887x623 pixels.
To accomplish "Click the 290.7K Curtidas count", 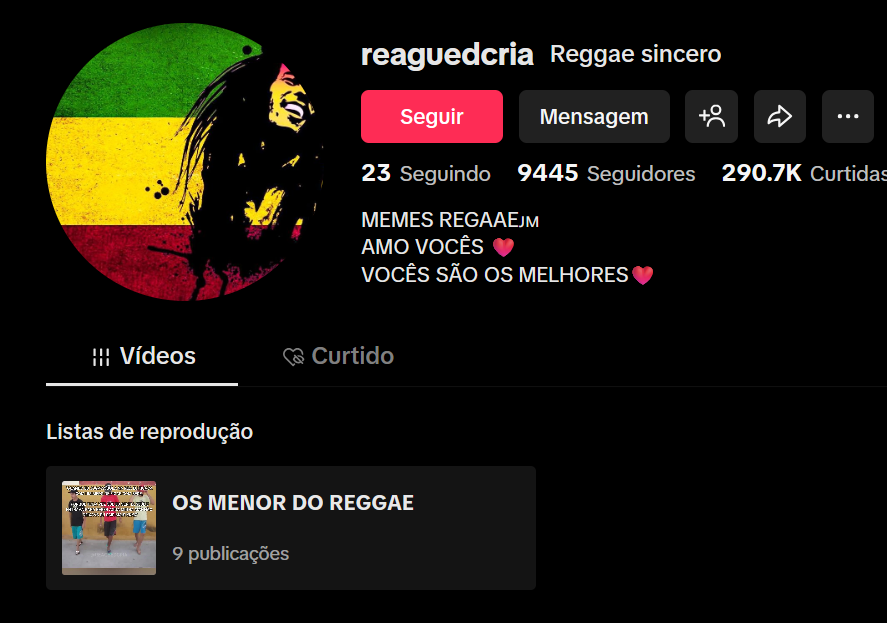I will [x=804, y=173].
